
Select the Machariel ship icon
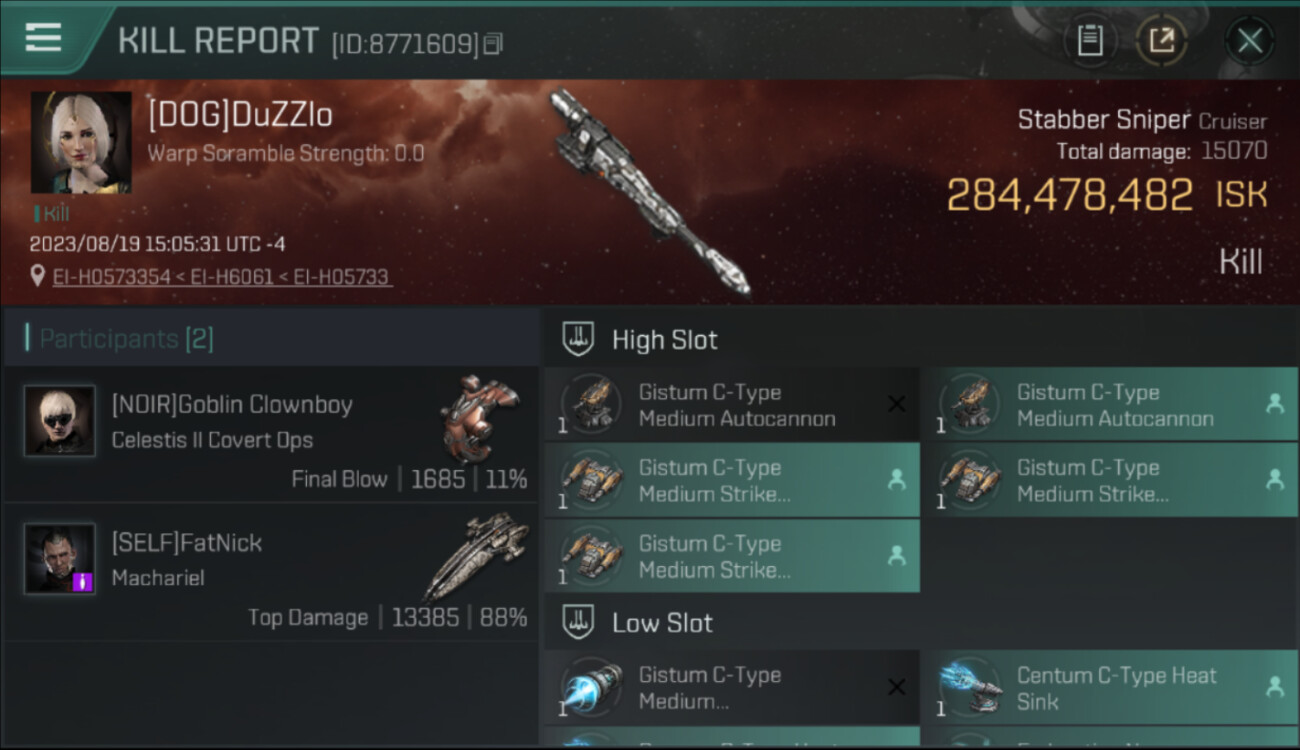475,557
